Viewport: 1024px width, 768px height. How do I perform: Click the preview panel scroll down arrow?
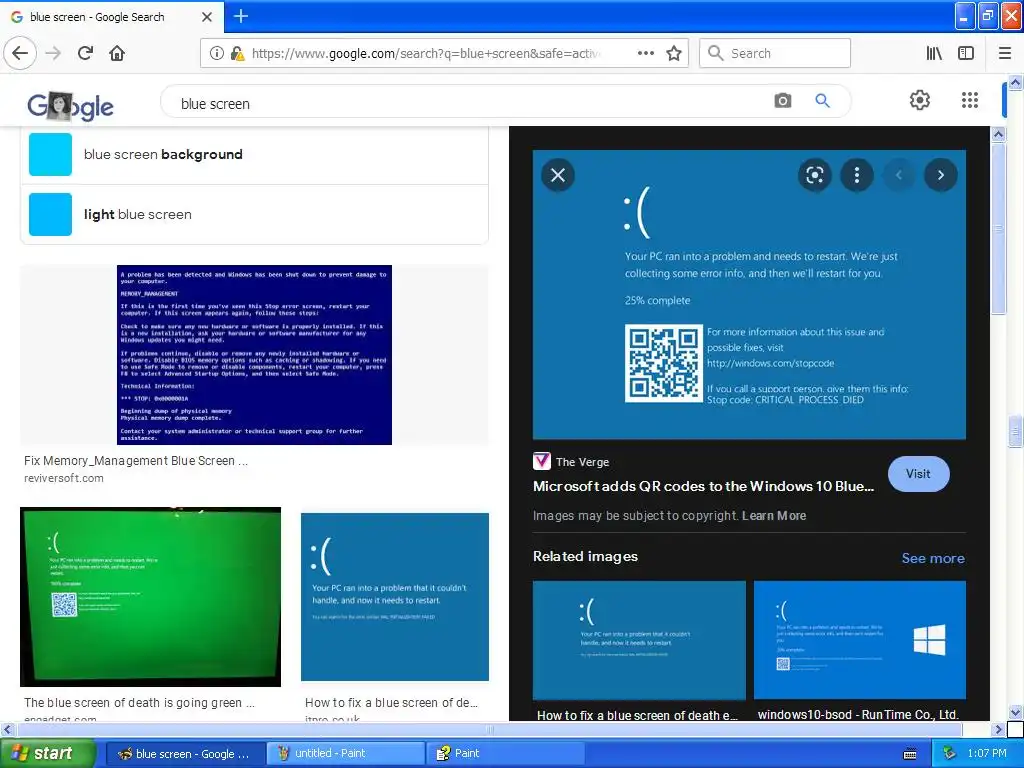[x=1016, y=713]
